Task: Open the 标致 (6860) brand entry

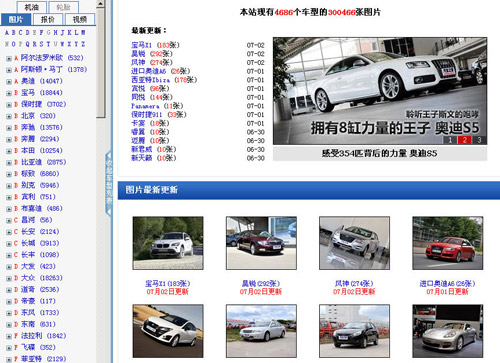Action: [x=40, y=174]
